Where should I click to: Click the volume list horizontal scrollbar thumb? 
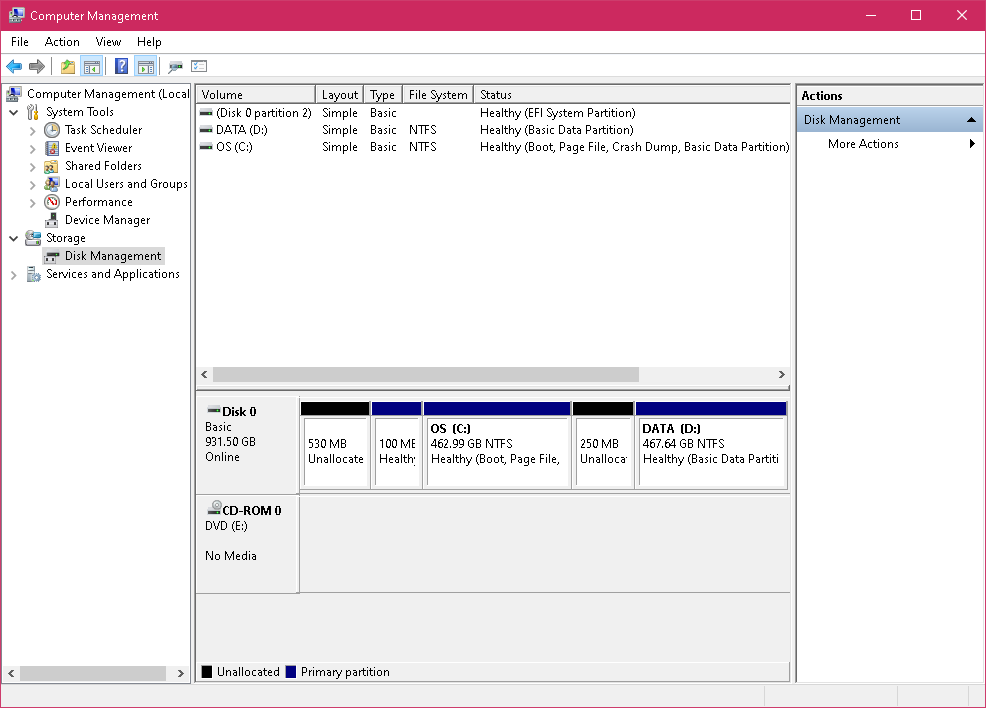426,375
